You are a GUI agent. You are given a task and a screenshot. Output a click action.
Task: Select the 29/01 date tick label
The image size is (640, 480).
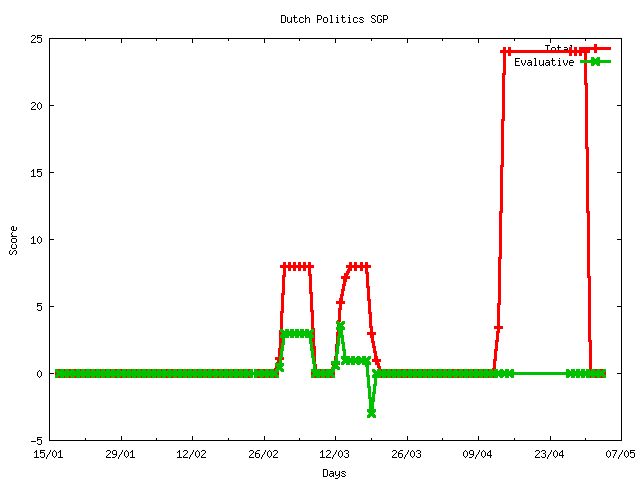click(121, 454)
